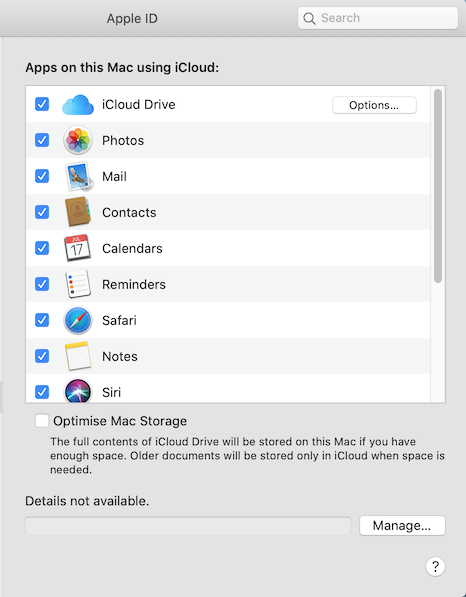This screenshot has width=466, height=597.
Task: Select the Contacts label text
Action: [x=129, y=212]
